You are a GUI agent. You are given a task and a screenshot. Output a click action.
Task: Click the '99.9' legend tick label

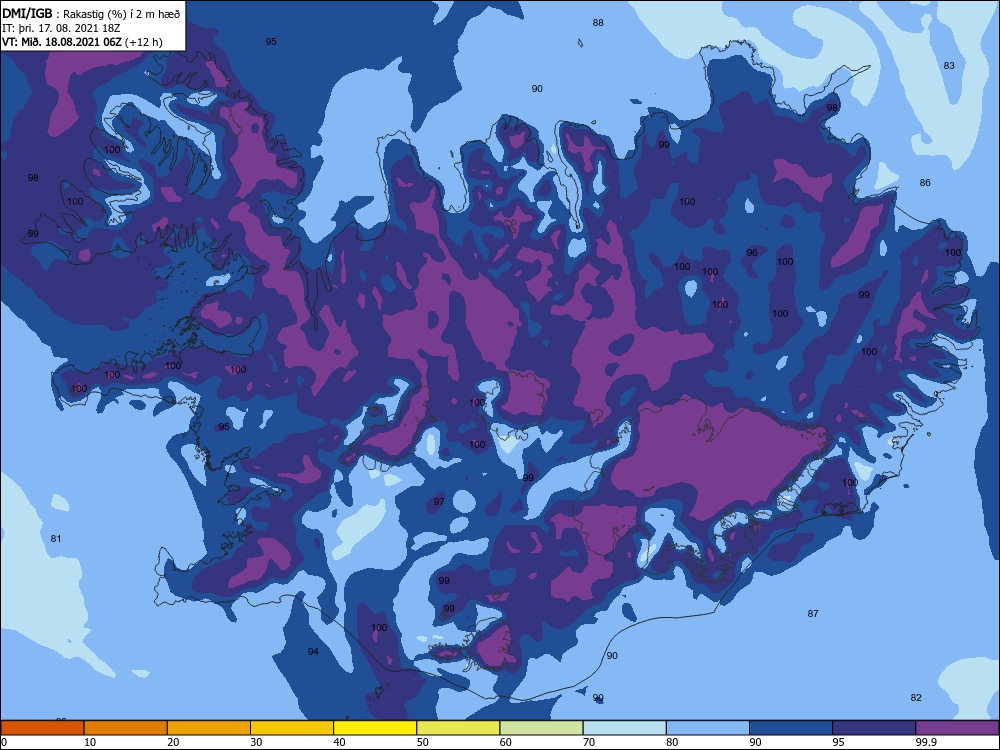click(925, 742)
